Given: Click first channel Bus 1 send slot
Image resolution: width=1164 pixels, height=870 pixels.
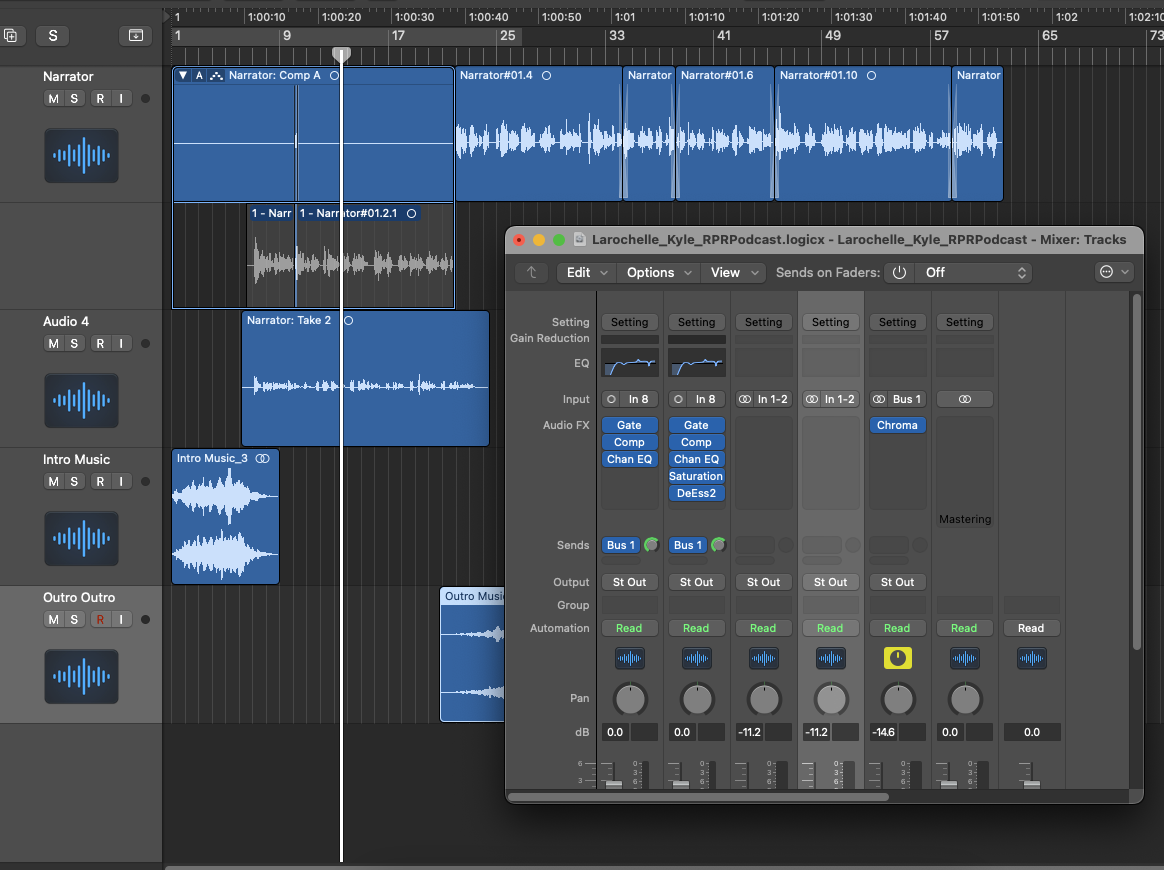Looking at the screenshot, I should pyautogui.click(x=621, y=545).
